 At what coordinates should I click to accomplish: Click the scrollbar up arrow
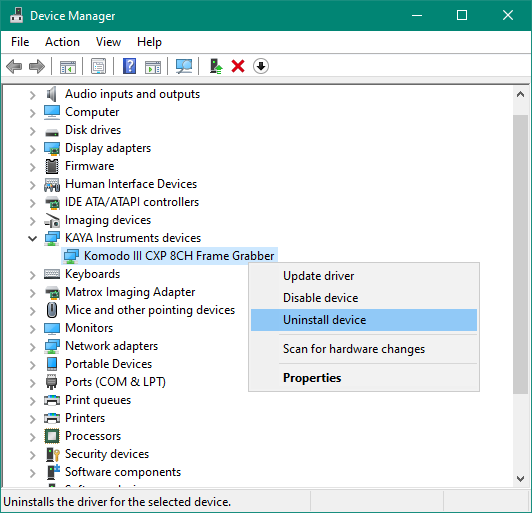pos(520,94)
